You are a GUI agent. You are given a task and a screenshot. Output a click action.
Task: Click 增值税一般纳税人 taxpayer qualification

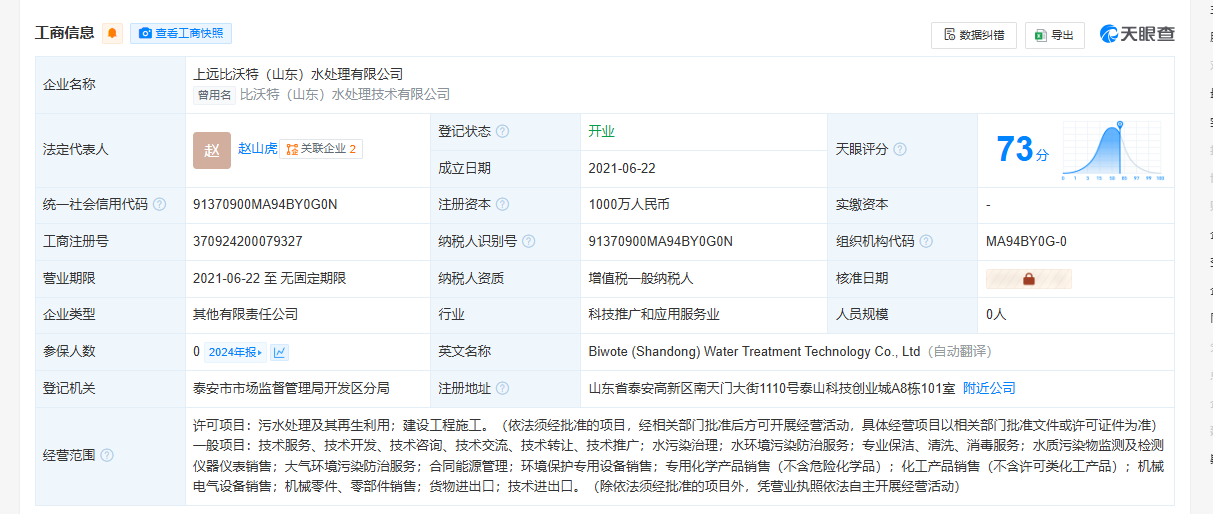(641, 278)
